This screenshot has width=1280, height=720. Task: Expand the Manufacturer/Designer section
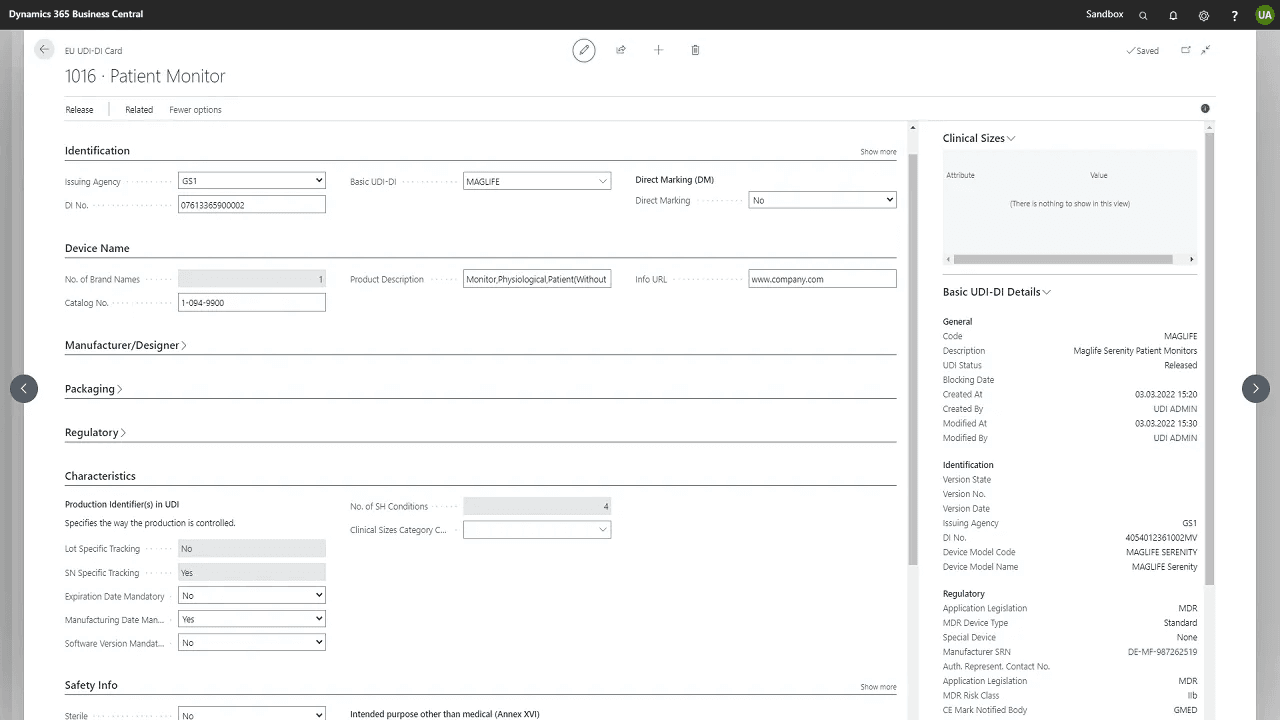tap(125, 345)
